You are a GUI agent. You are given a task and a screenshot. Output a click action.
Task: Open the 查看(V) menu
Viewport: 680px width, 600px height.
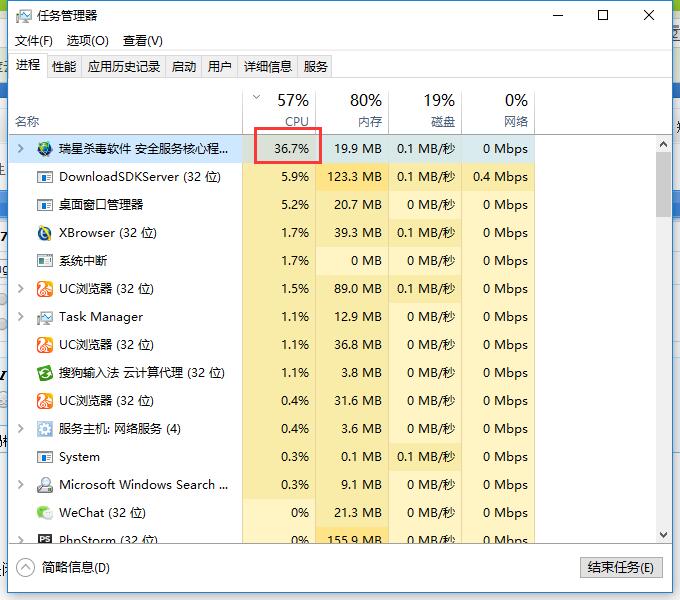(x=143, y=41)
